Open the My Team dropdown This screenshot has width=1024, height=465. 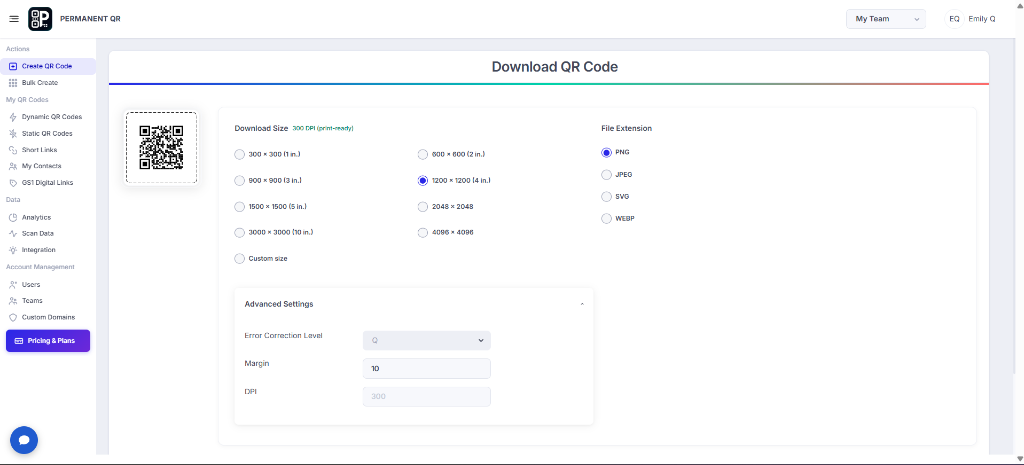(x=886, y=19)
